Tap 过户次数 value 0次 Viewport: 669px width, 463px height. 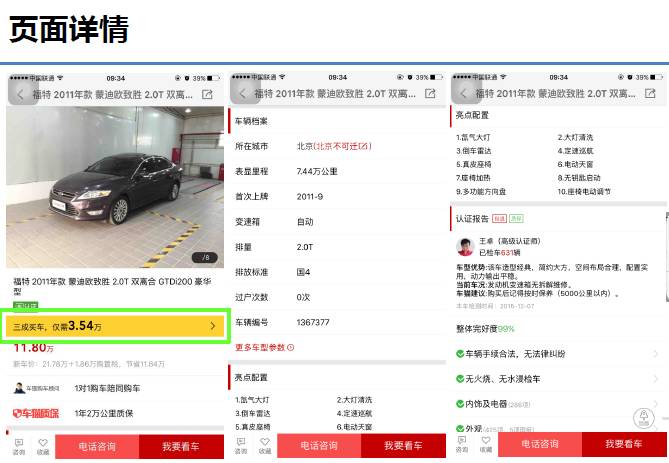[x=303, y=297]
